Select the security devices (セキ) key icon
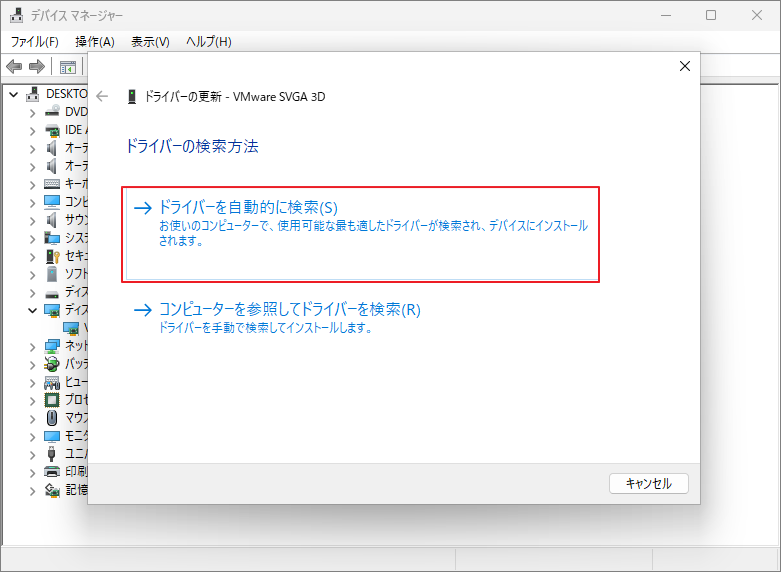This screenshot has width=781, height=572. 52,256
